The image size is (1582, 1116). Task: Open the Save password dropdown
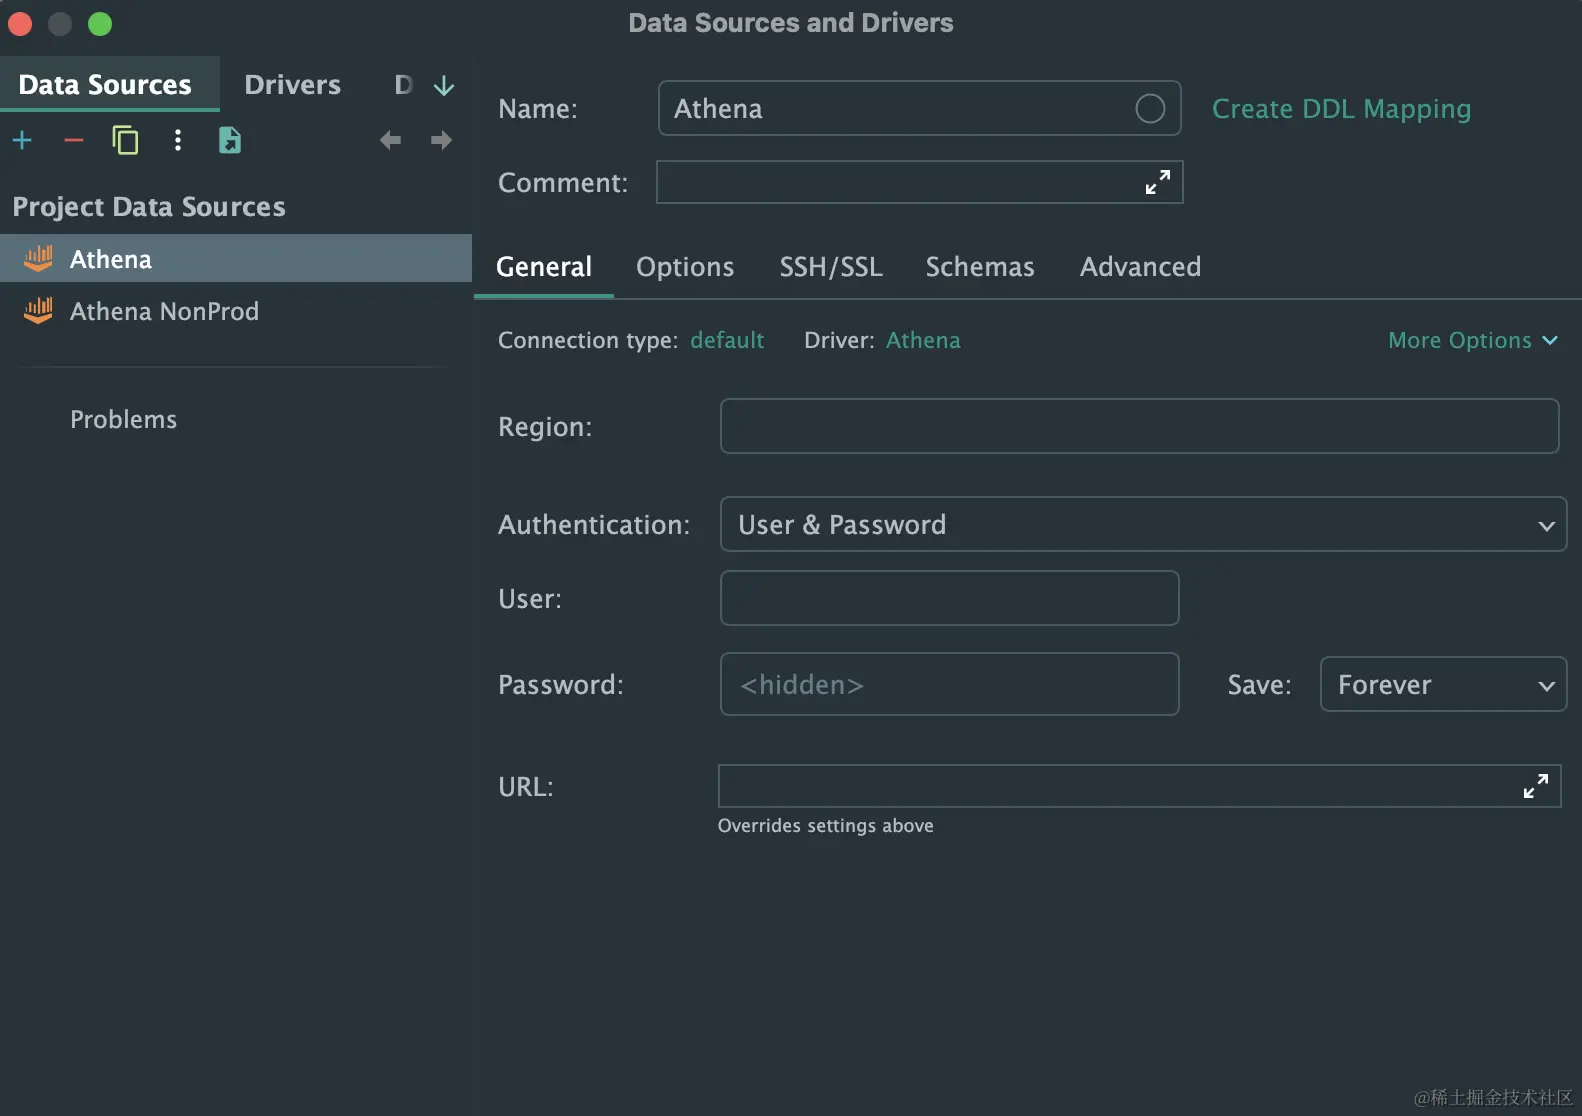pyautogui.click(x=1442, y=685)
